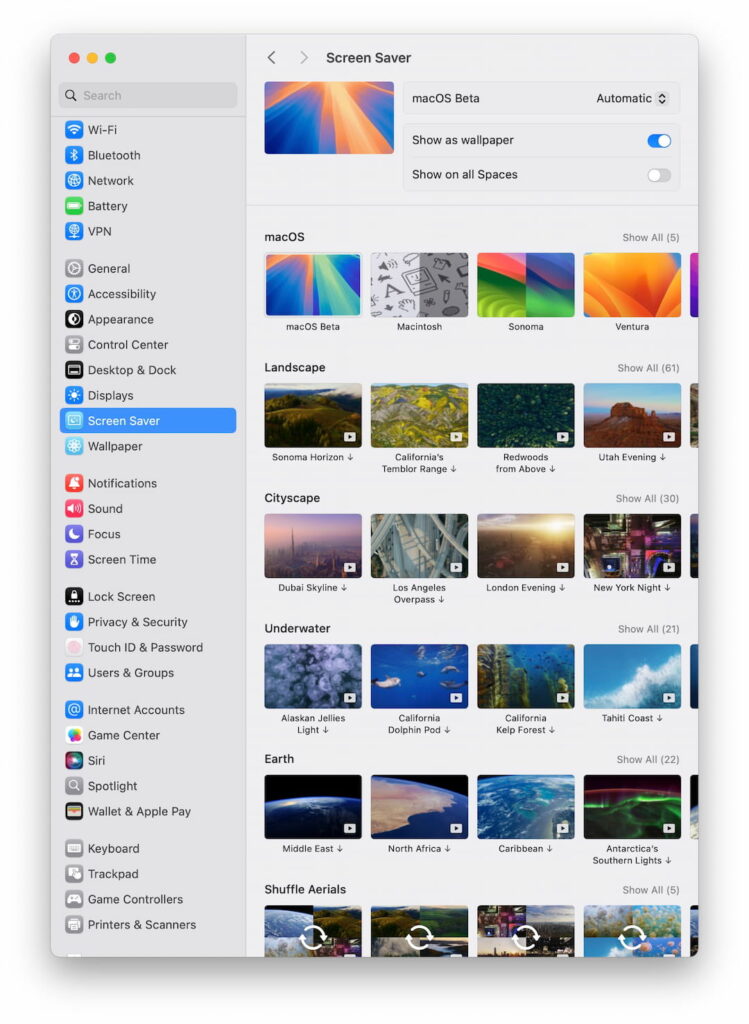Select the Middle East earth thumbnail
Screen dimensions: 749x1024
313,807
